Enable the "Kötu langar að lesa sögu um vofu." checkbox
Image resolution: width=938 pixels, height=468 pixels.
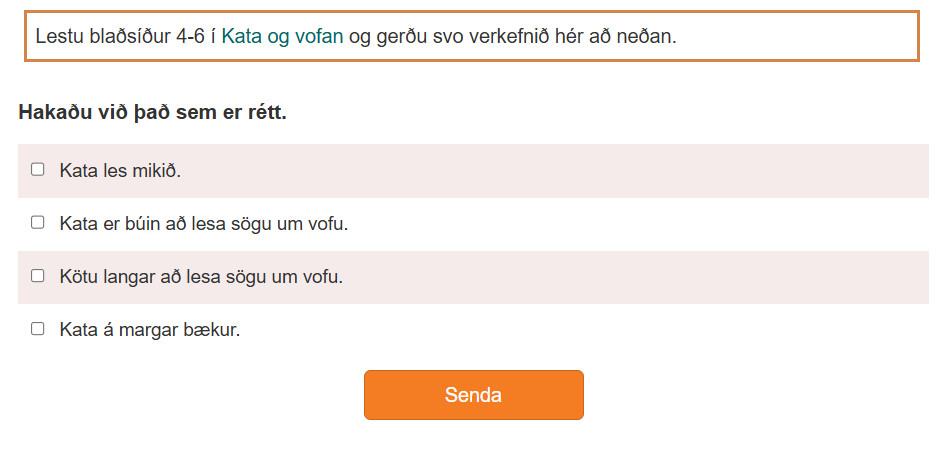point(38,276)
